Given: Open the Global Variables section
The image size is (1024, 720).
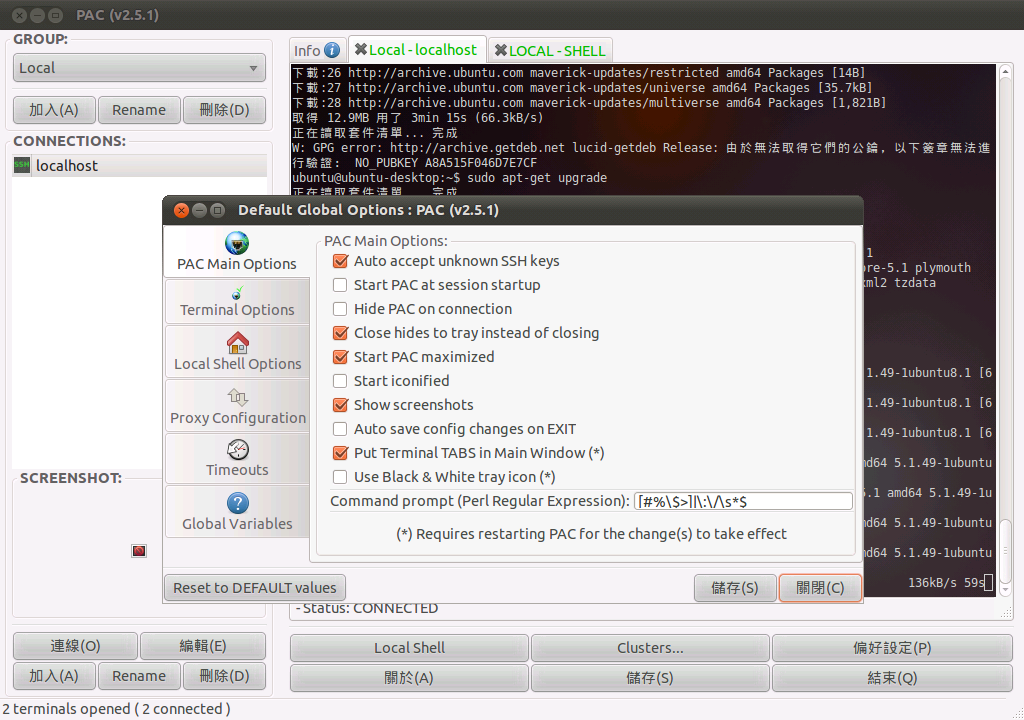Looking at the screenshot, I should point(237,512).
